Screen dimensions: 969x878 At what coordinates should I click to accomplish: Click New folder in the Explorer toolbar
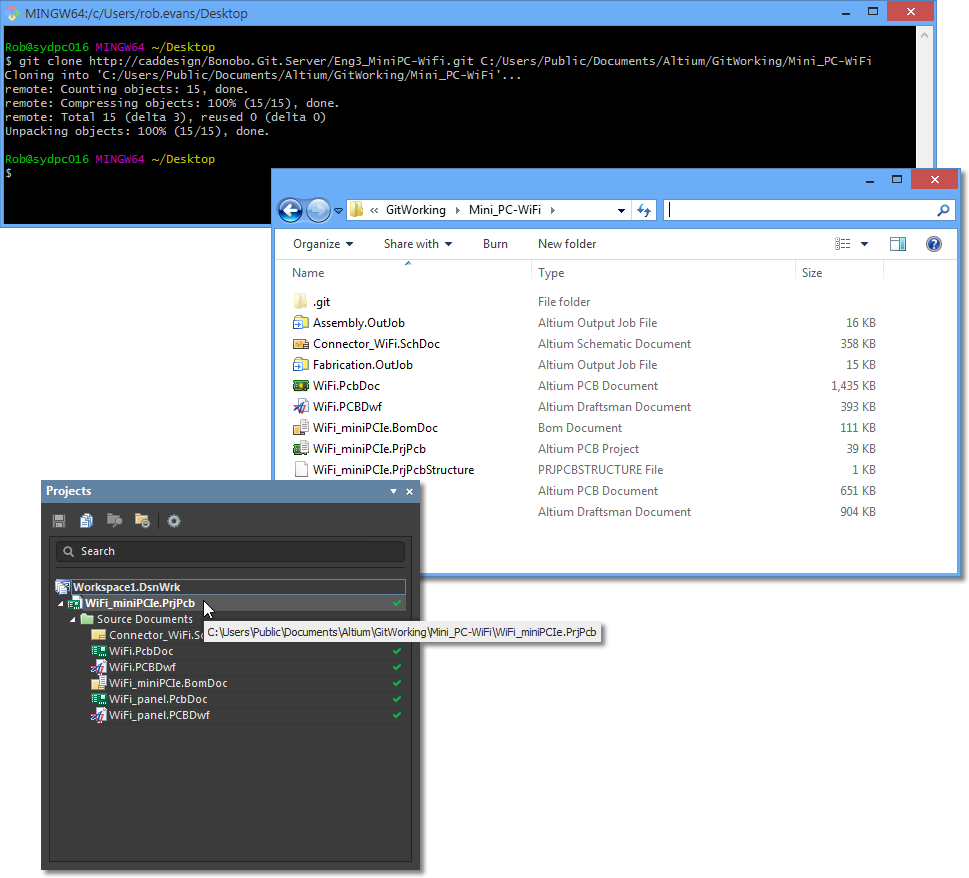(567, 243)
